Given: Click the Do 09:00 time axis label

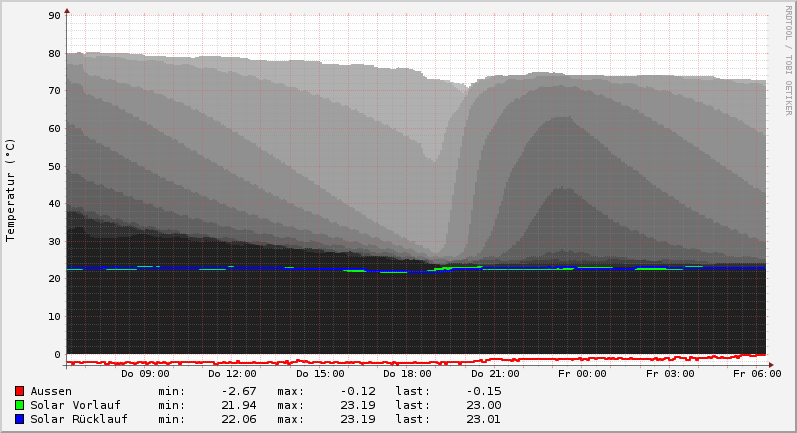Looking at the screenshot, I should pyautogui.click(x=145, y=374).
